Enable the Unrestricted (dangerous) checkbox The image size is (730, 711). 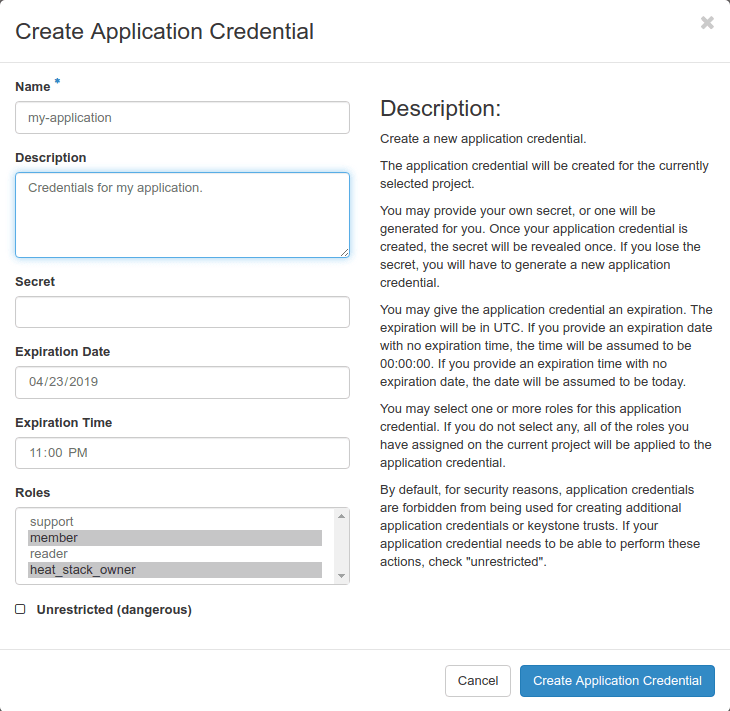point(20,609)
